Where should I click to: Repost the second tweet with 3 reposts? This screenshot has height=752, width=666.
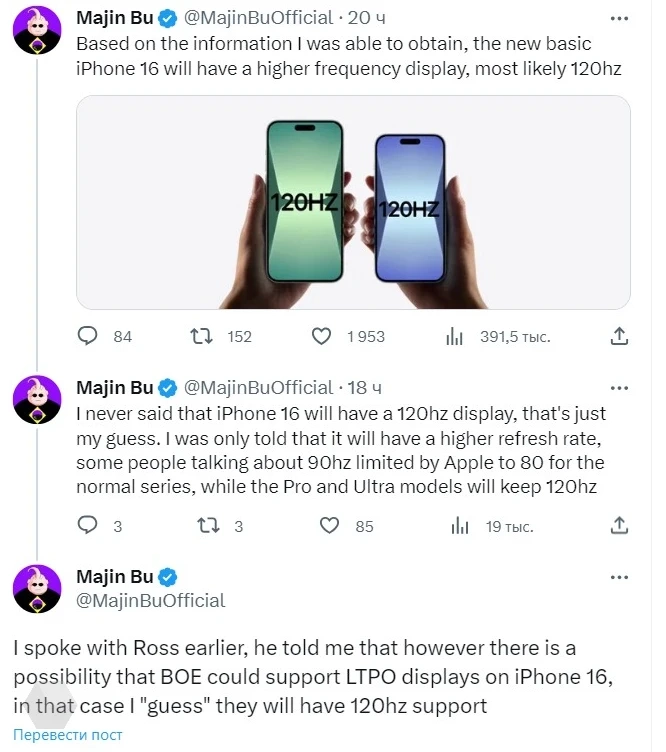[x=204, y=525]
